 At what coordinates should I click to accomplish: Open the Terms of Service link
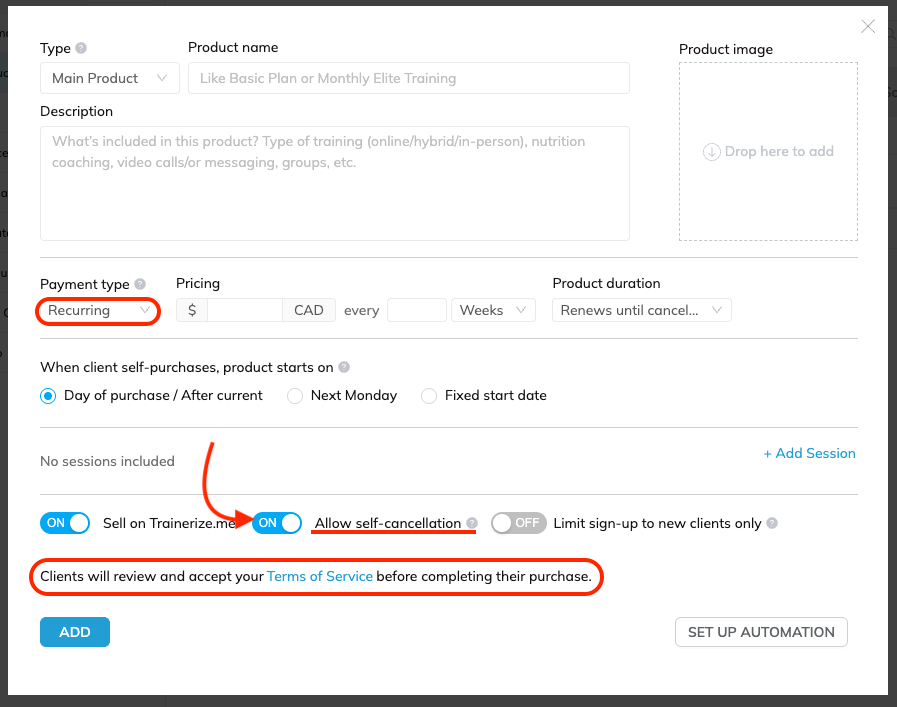pos(320,576)
